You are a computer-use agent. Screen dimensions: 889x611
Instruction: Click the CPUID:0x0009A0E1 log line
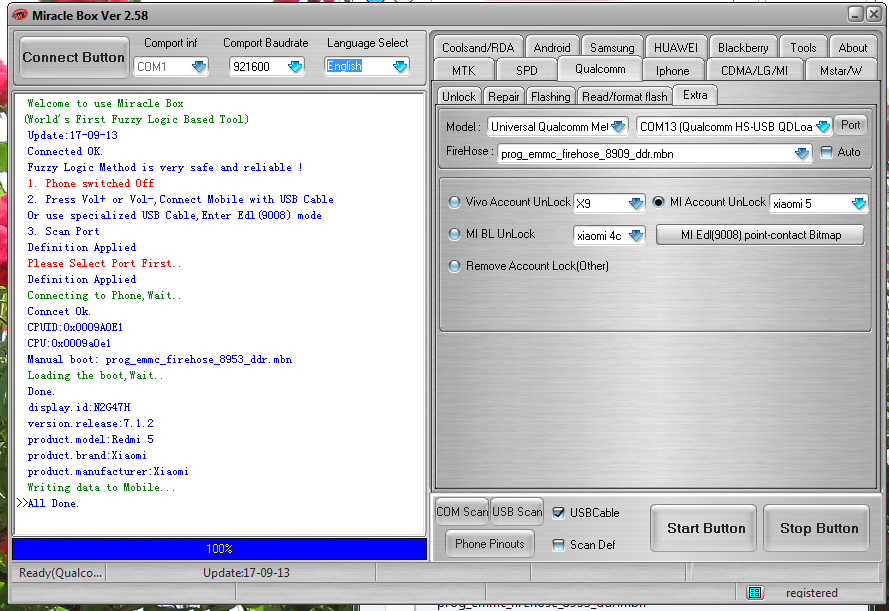pyautogui.click(x=75, y=327)
